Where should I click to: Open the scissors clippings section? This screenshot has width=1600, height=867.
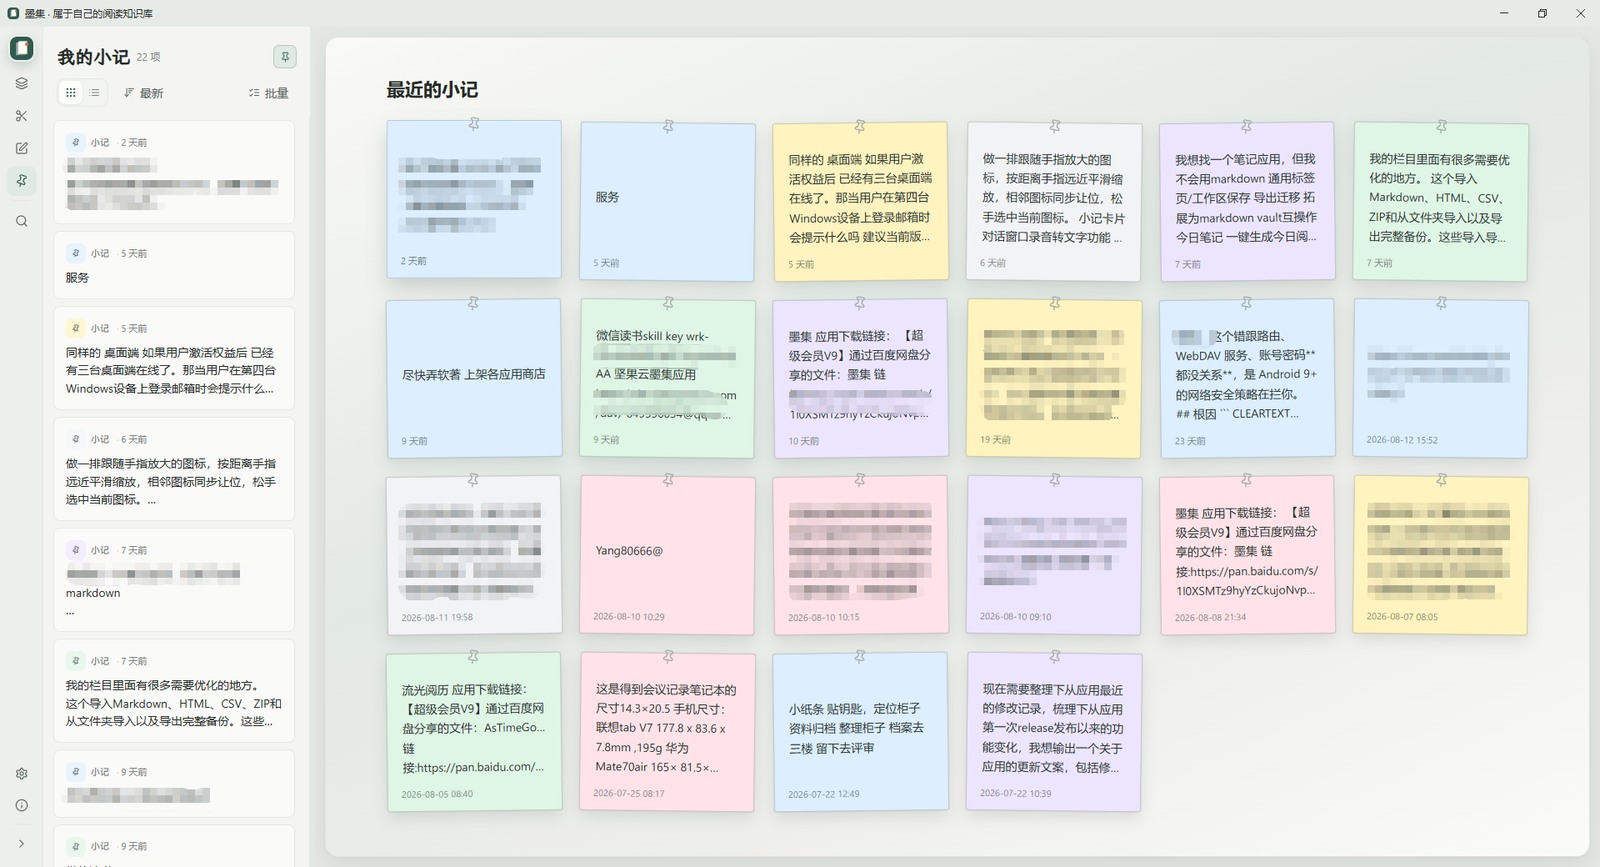(21, 116)
